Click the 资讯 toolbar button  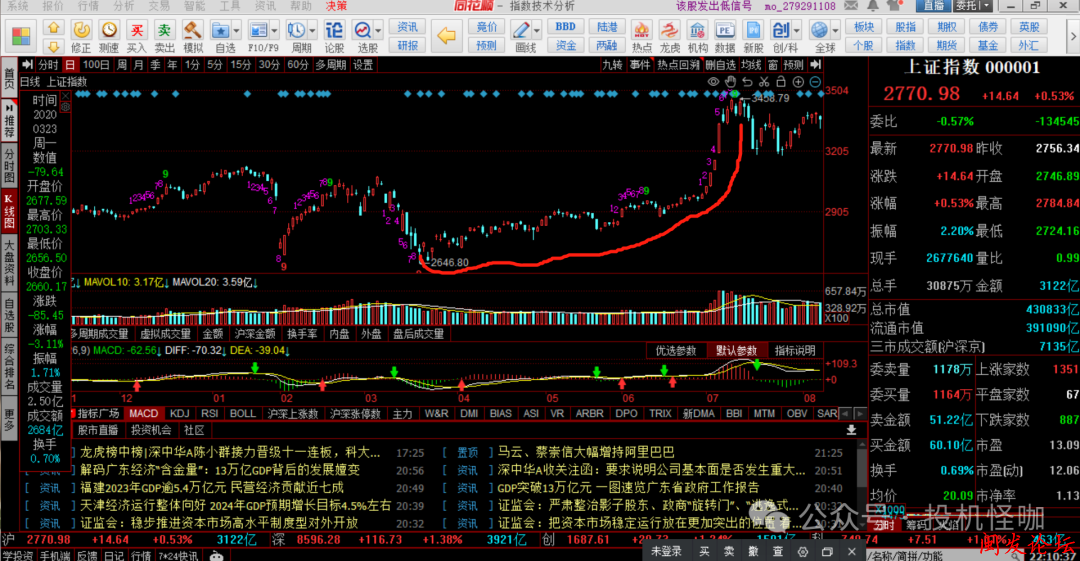coord(407,27)
